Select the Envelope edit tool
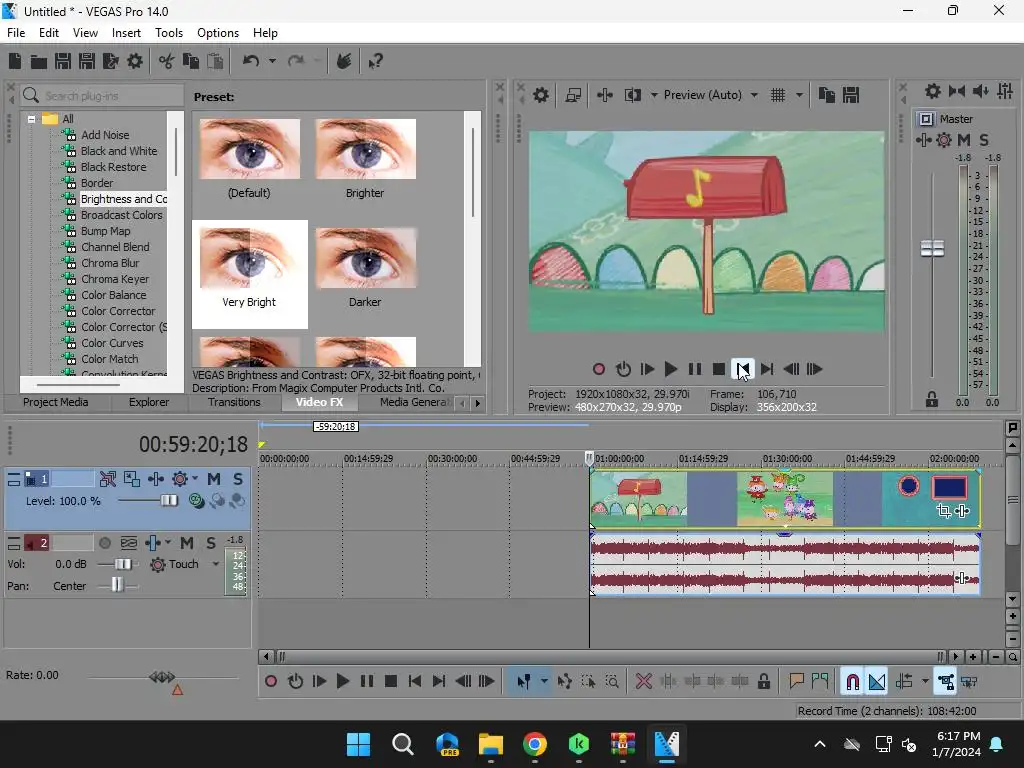Viewport: 1024px width, 768px height. (564, 682)
